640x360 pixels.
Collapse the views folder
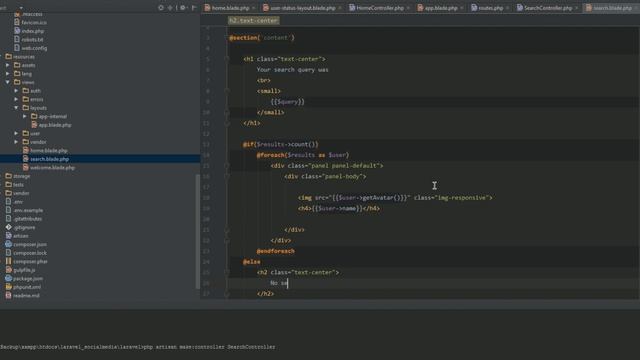pyautogui.click(x=8, y=82)
